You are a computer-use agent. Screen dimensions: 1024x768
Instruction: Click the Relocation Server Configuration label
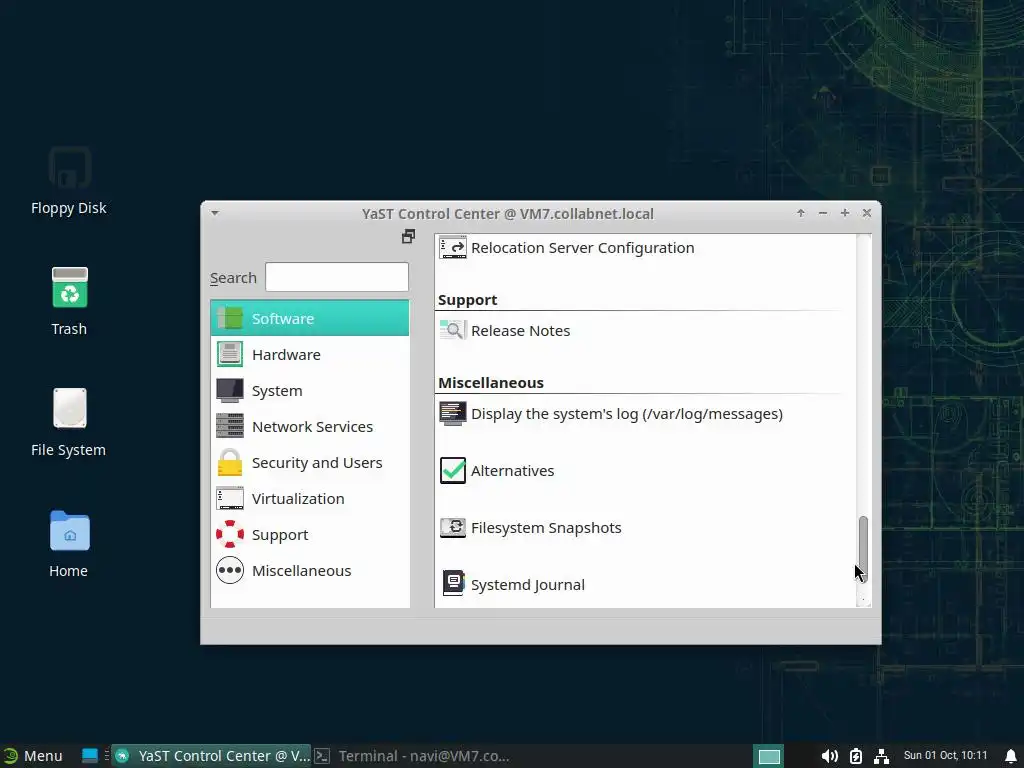tap(583, 248)
